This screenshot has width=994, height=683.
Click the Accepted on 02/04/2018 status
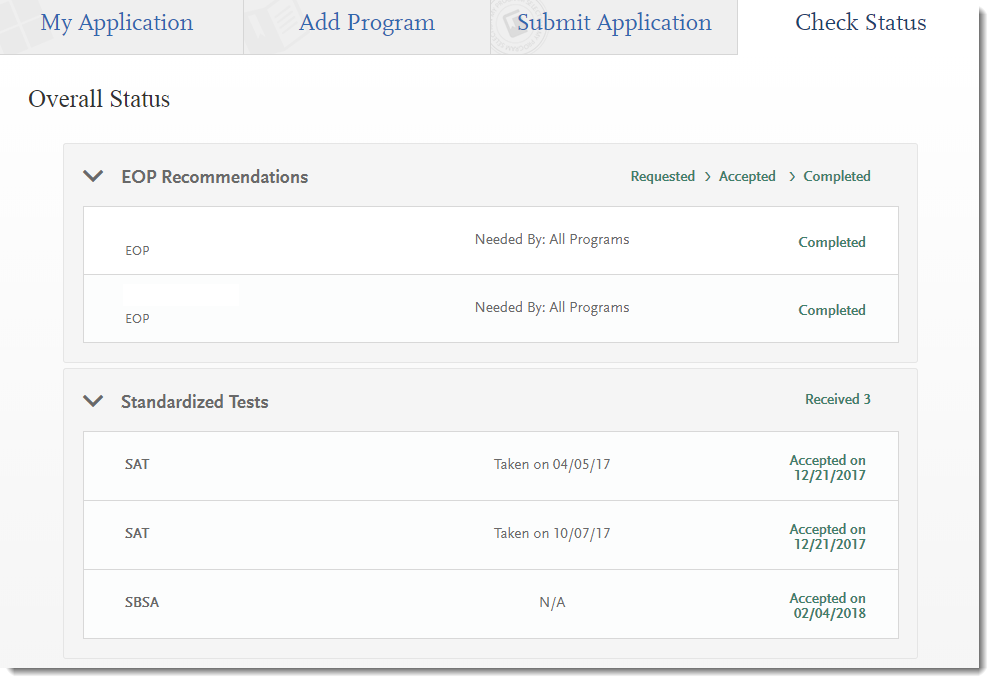(x=827, y=606)
